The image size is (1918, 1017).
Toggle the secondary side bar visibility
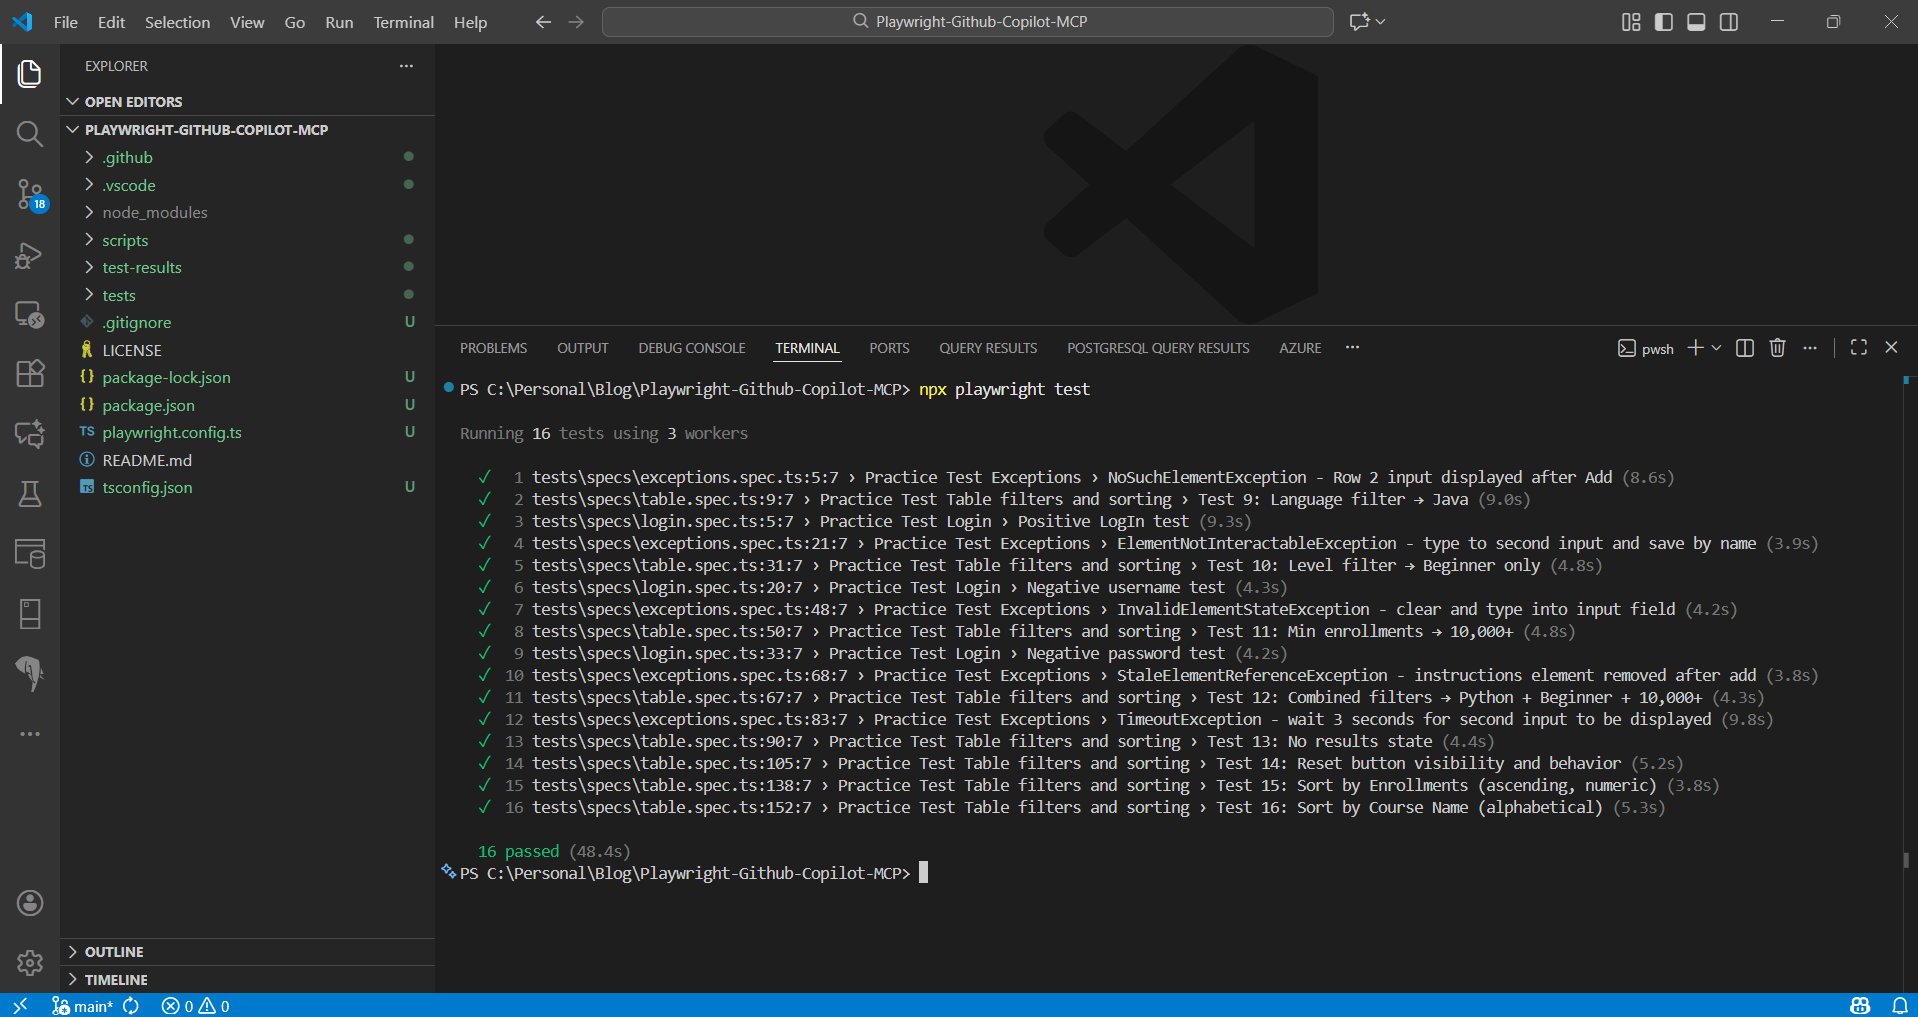[x=1729, y=22]
